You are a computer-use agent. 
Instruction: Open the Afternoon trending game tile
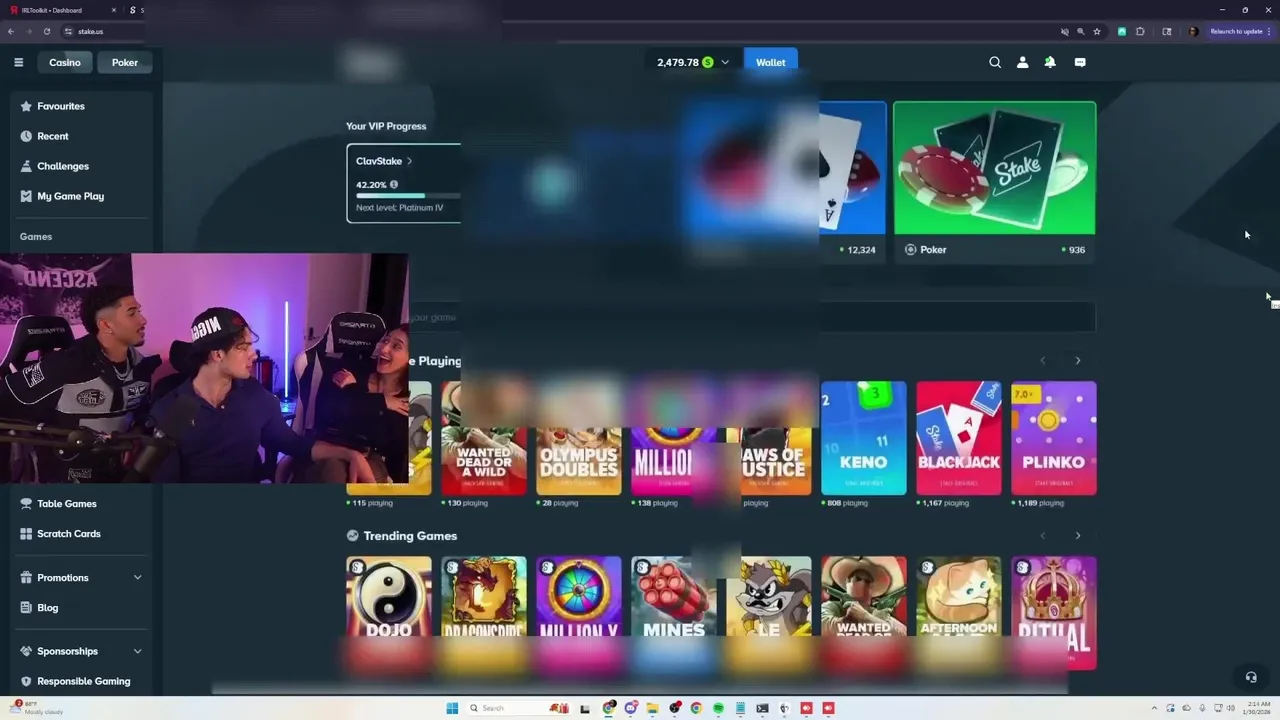(958, 612)
